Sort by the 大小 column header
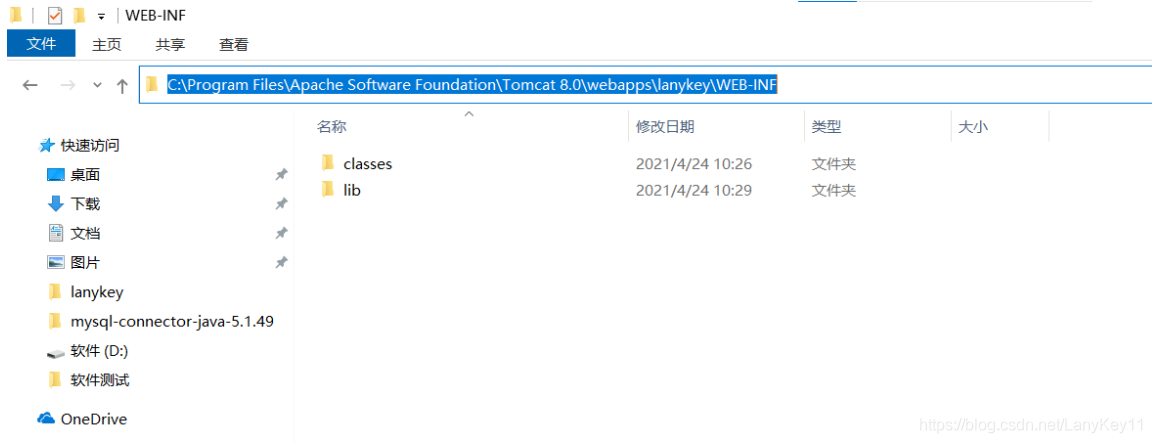Image resolution: width=1152 pixels, height=443 pixels. pos(973,126)
